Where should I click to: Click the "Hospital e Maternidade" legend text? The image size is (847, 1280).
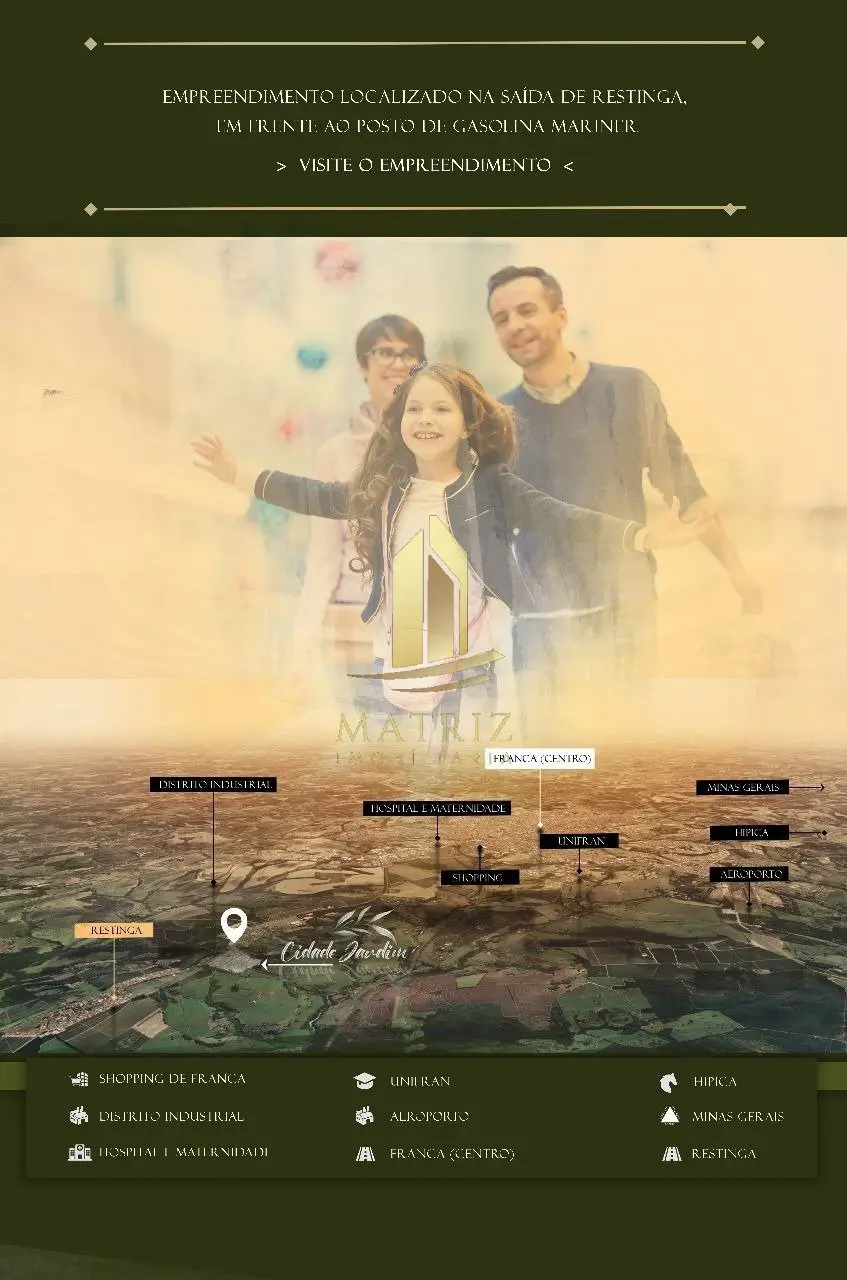click(x=183, y=1152)
